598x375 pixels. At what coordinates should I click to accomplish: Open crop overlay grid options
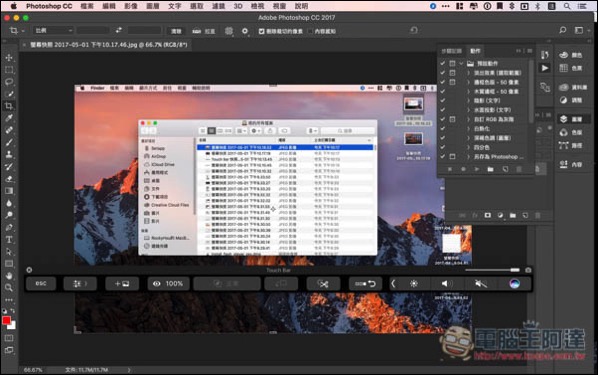tap(229, 31)
